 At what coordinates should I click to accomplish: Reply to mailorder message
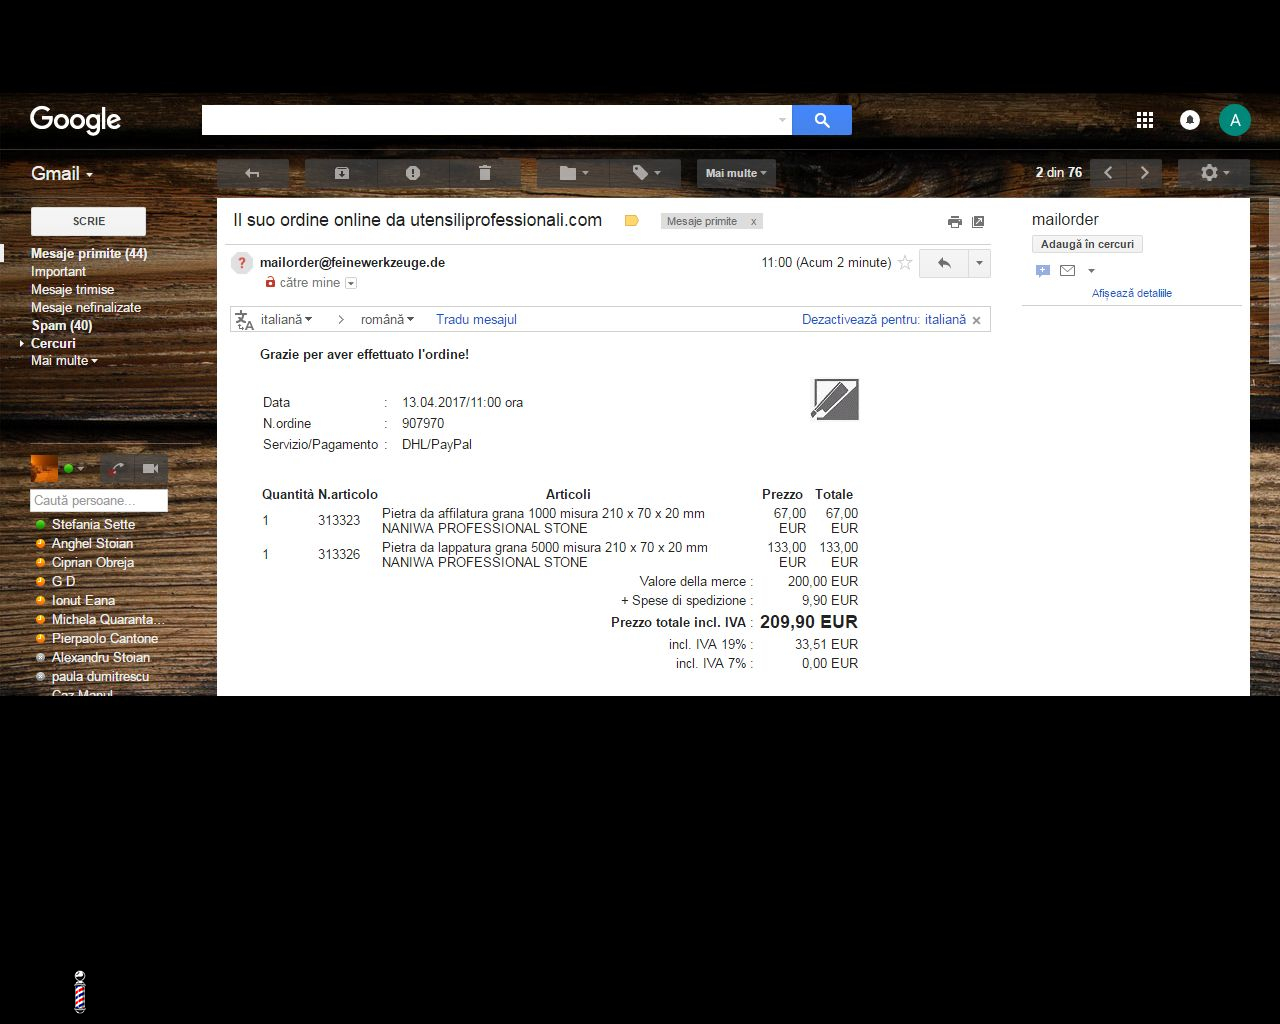944,263
